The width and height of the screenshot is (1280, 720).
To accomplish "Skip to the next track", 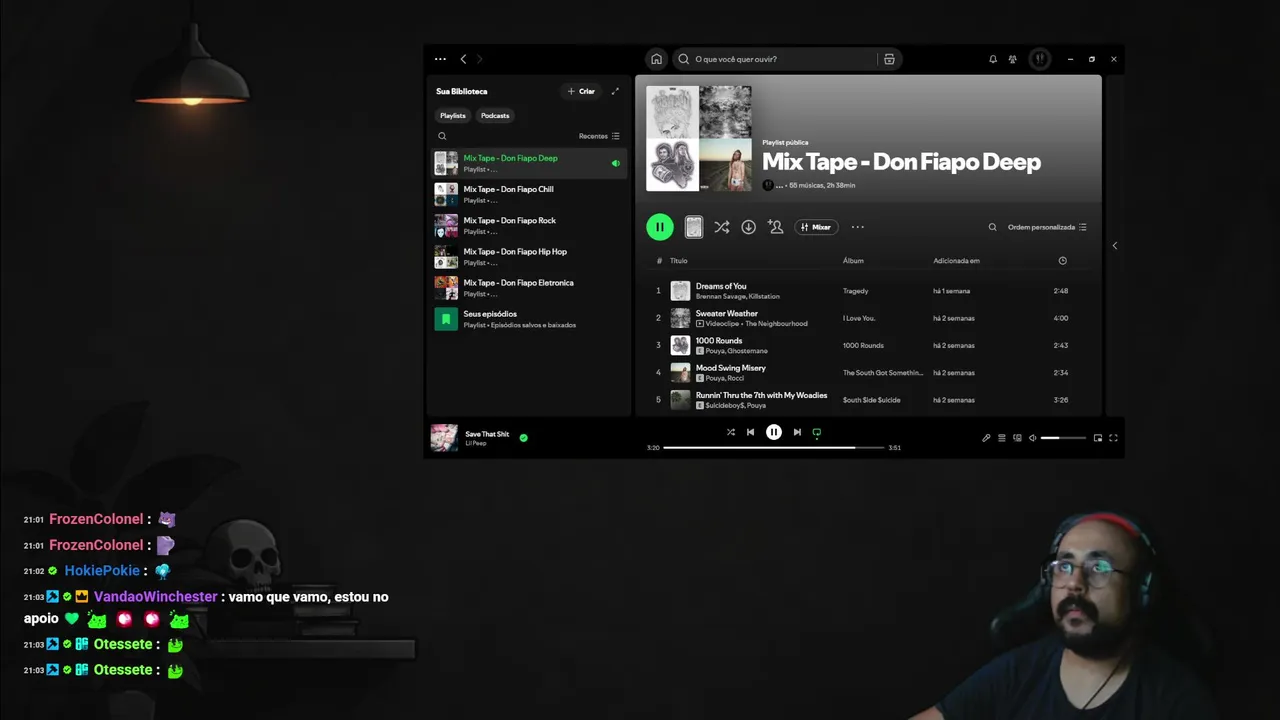I will [797, 432].
